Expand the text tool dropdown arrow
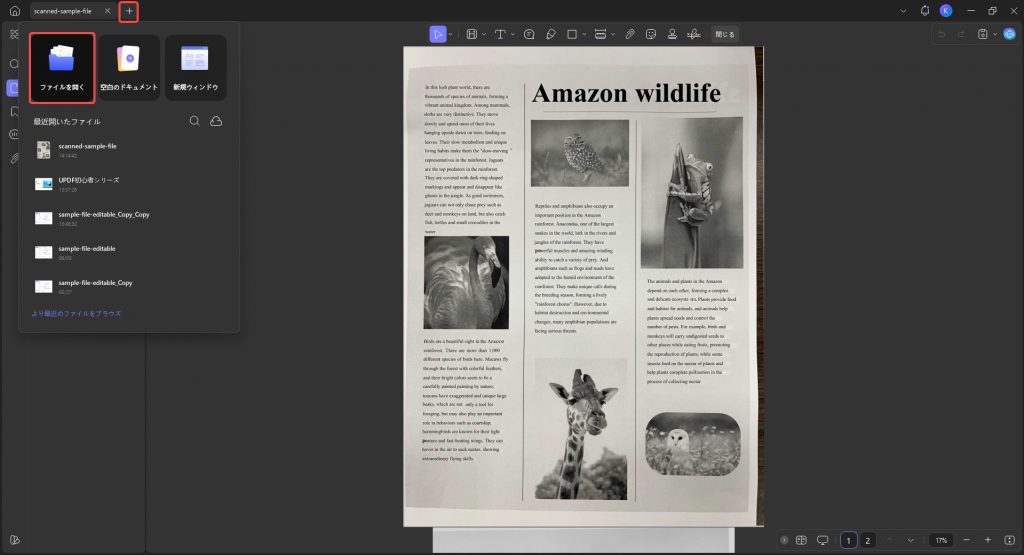1024x555 pixels. (x=513, y=35)
